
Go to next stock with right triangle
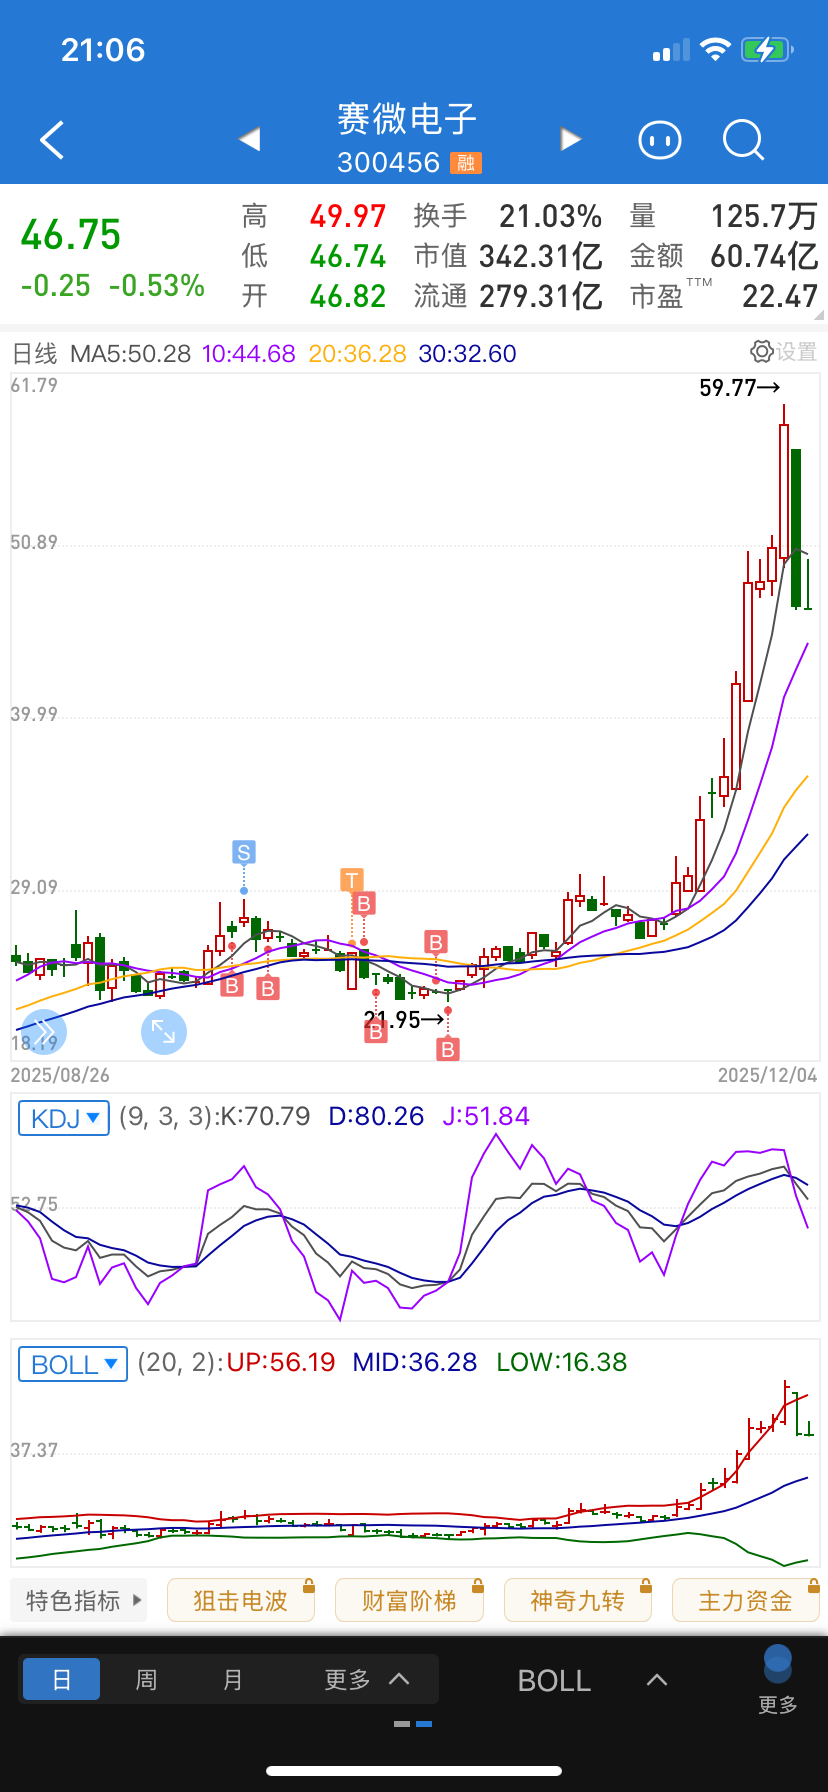point(570,139)
